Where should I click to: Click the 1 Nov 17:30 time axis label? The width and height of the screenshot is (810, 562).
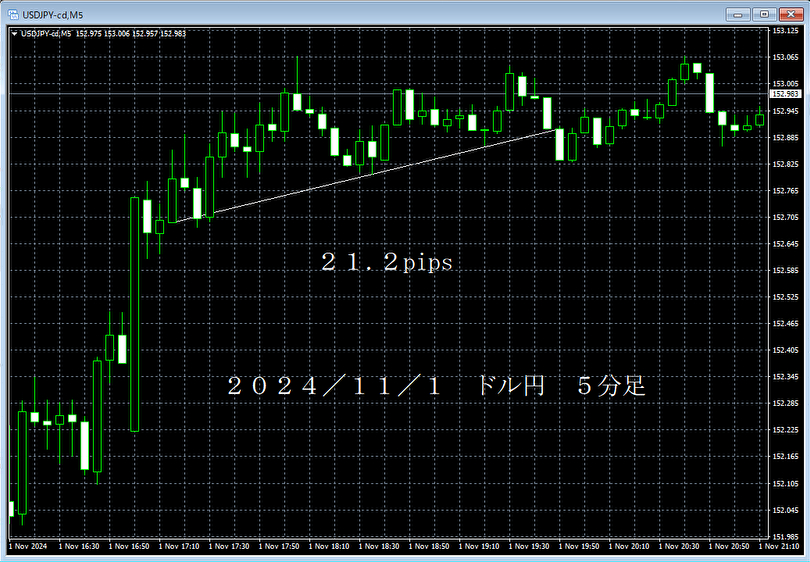[x=229, y=547]
